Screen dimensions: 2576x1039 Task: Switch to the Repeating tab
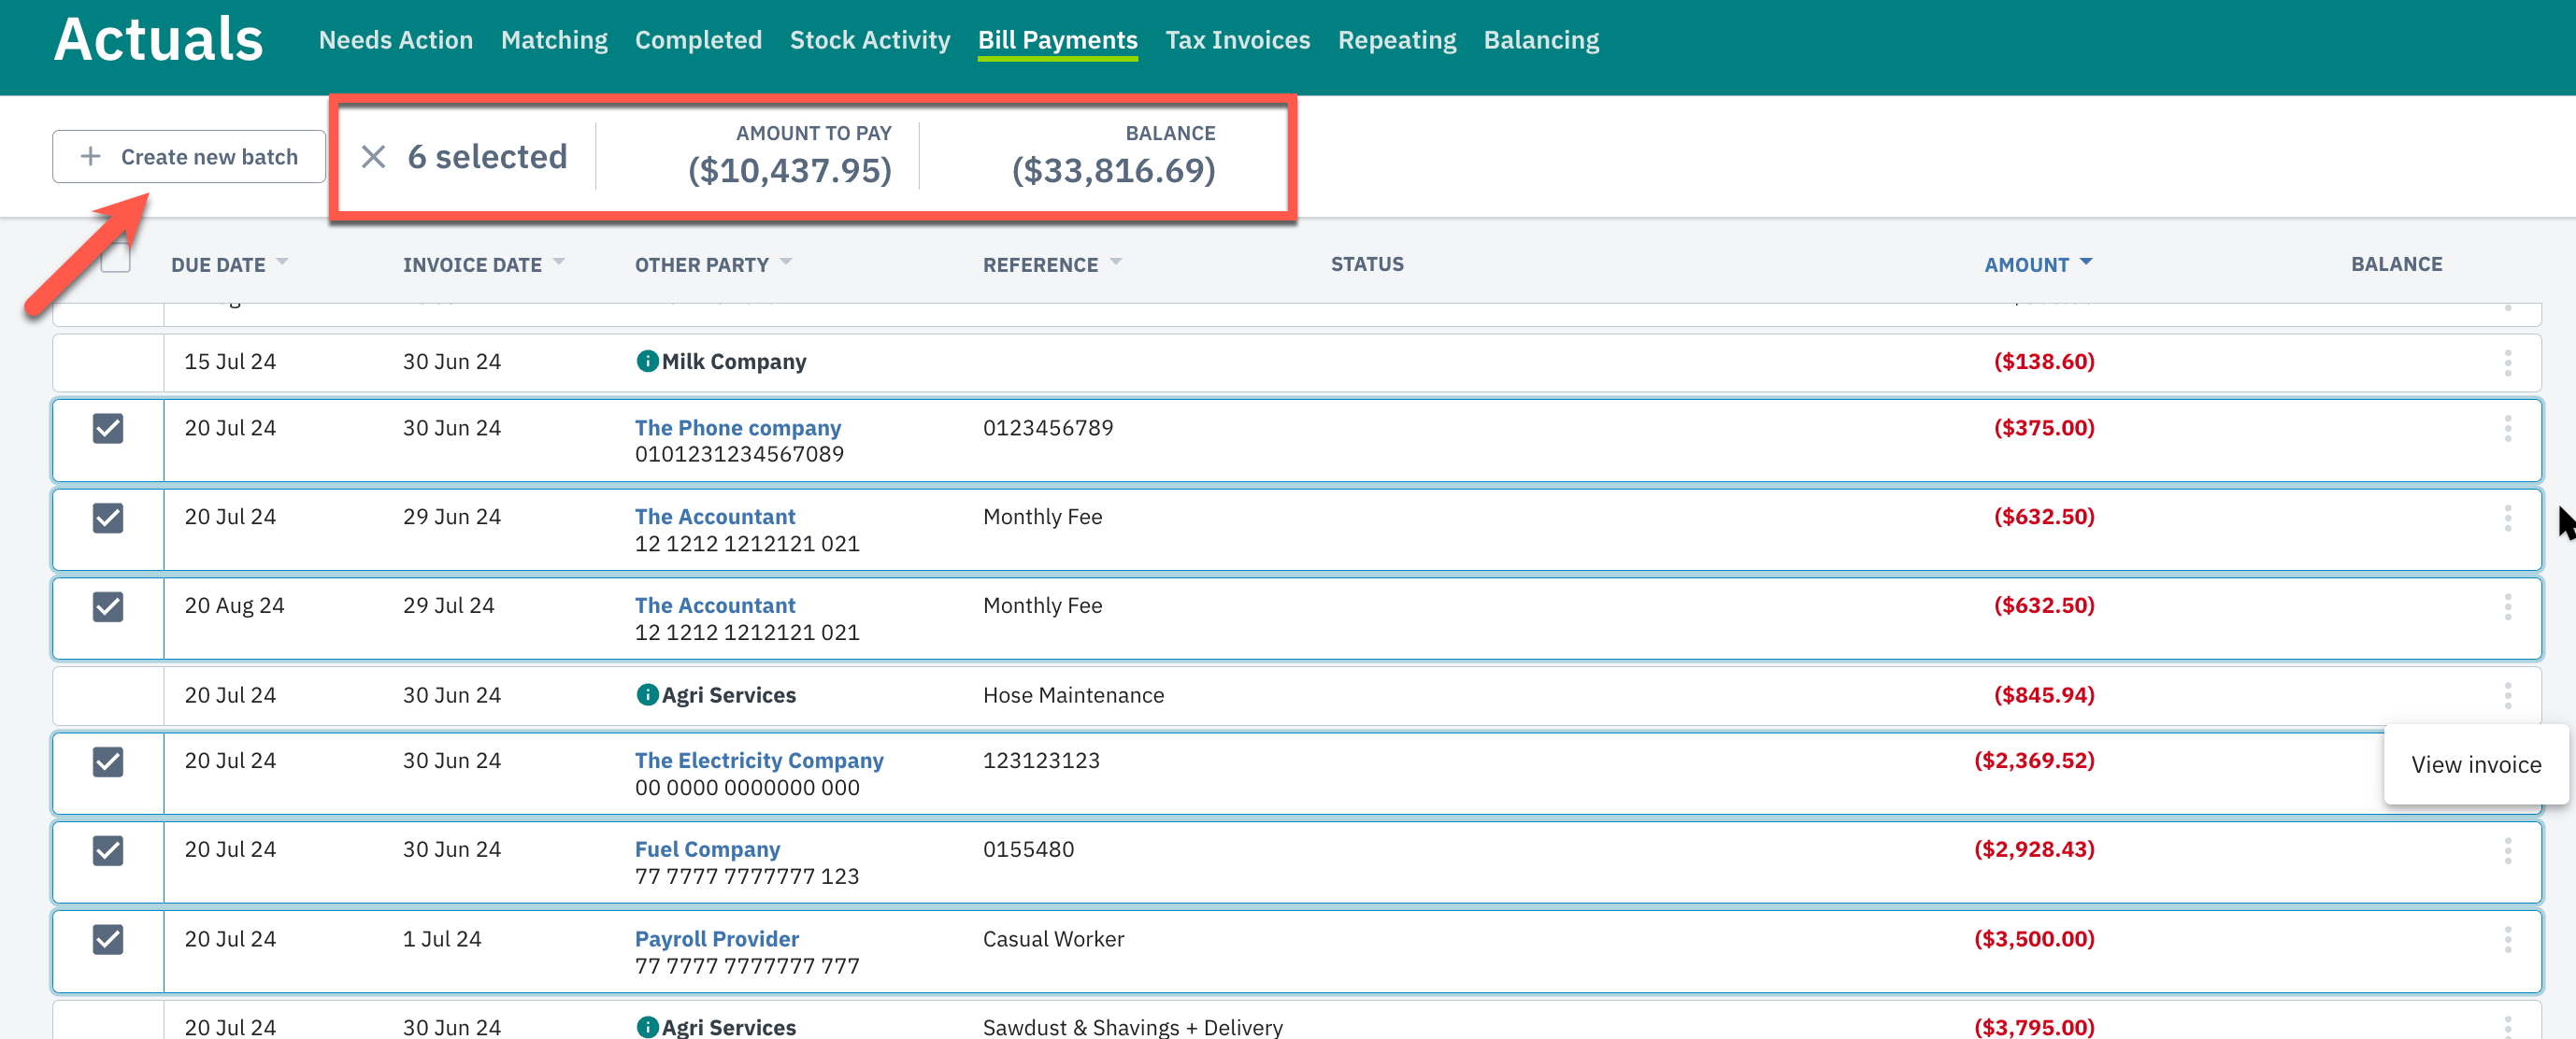coord(1397,40)
